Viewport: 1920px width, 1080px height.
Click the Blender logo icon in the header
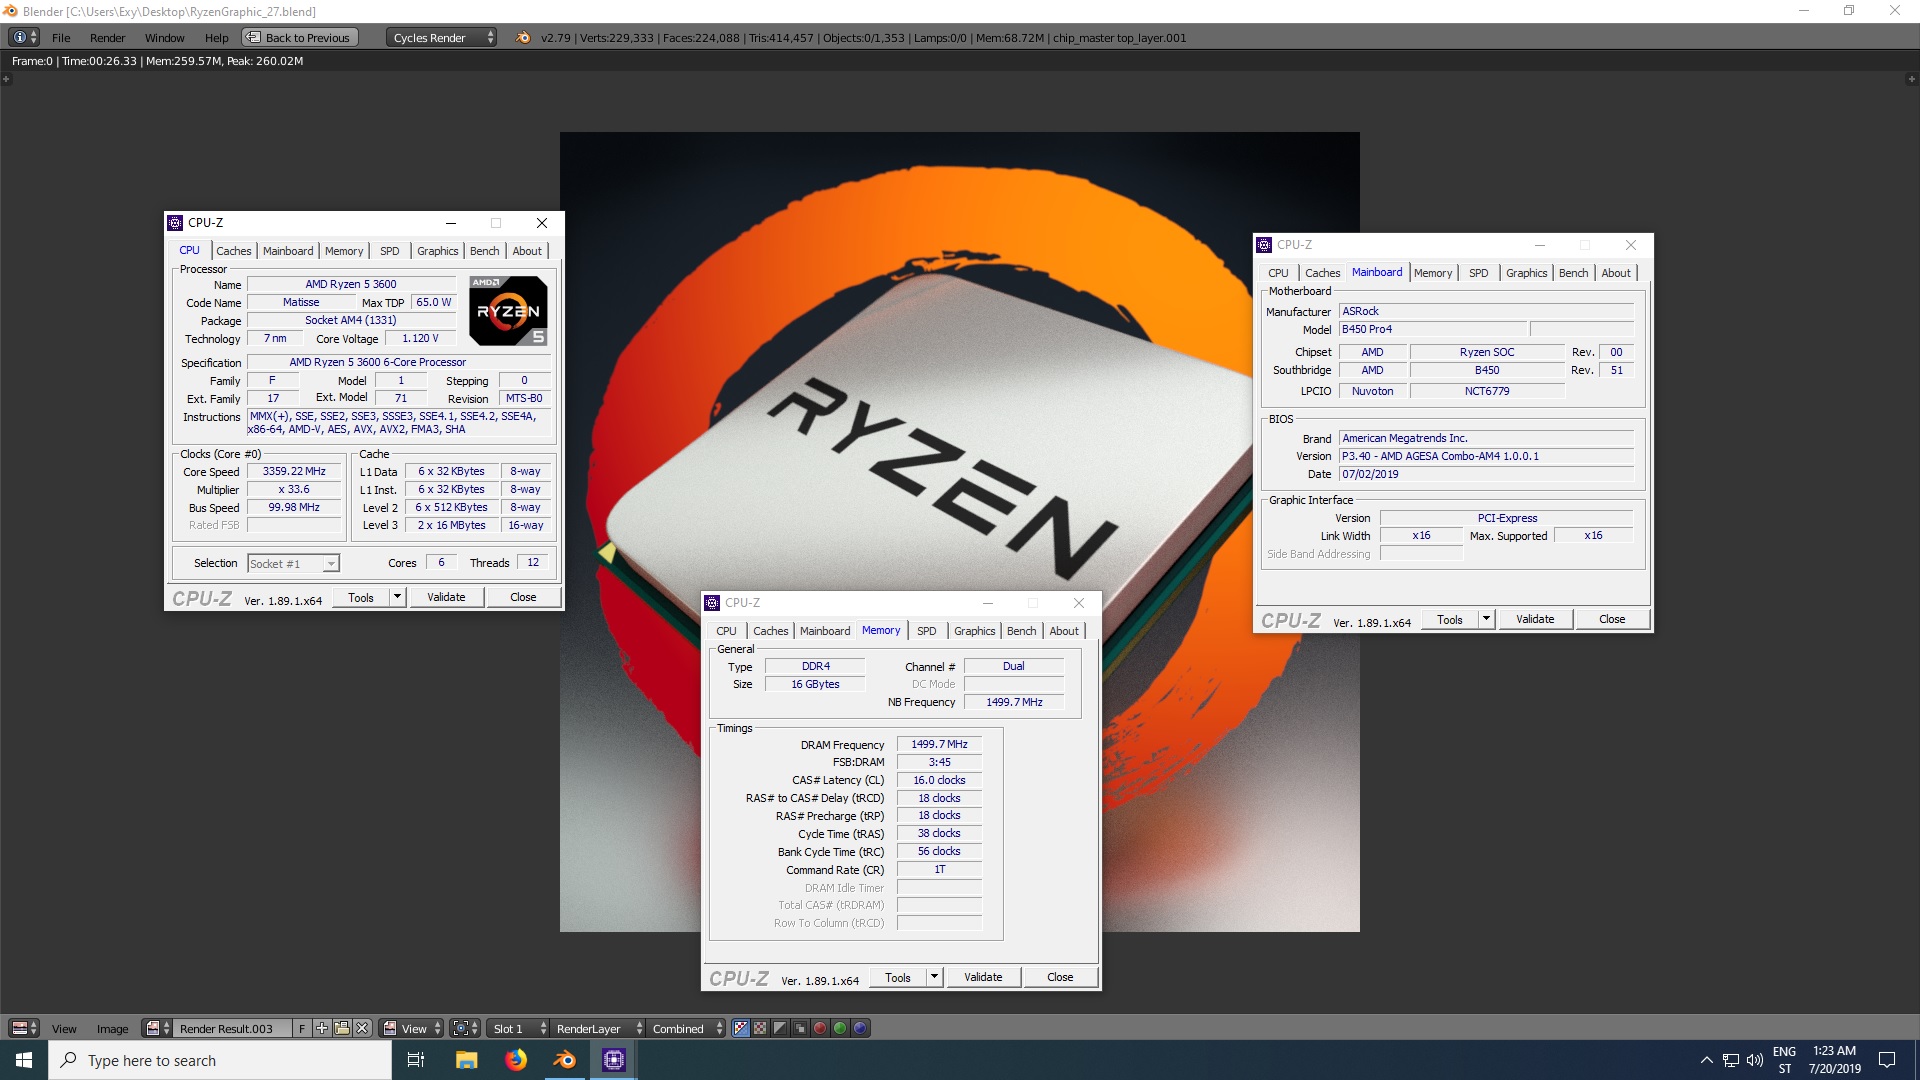coord(523,38)
